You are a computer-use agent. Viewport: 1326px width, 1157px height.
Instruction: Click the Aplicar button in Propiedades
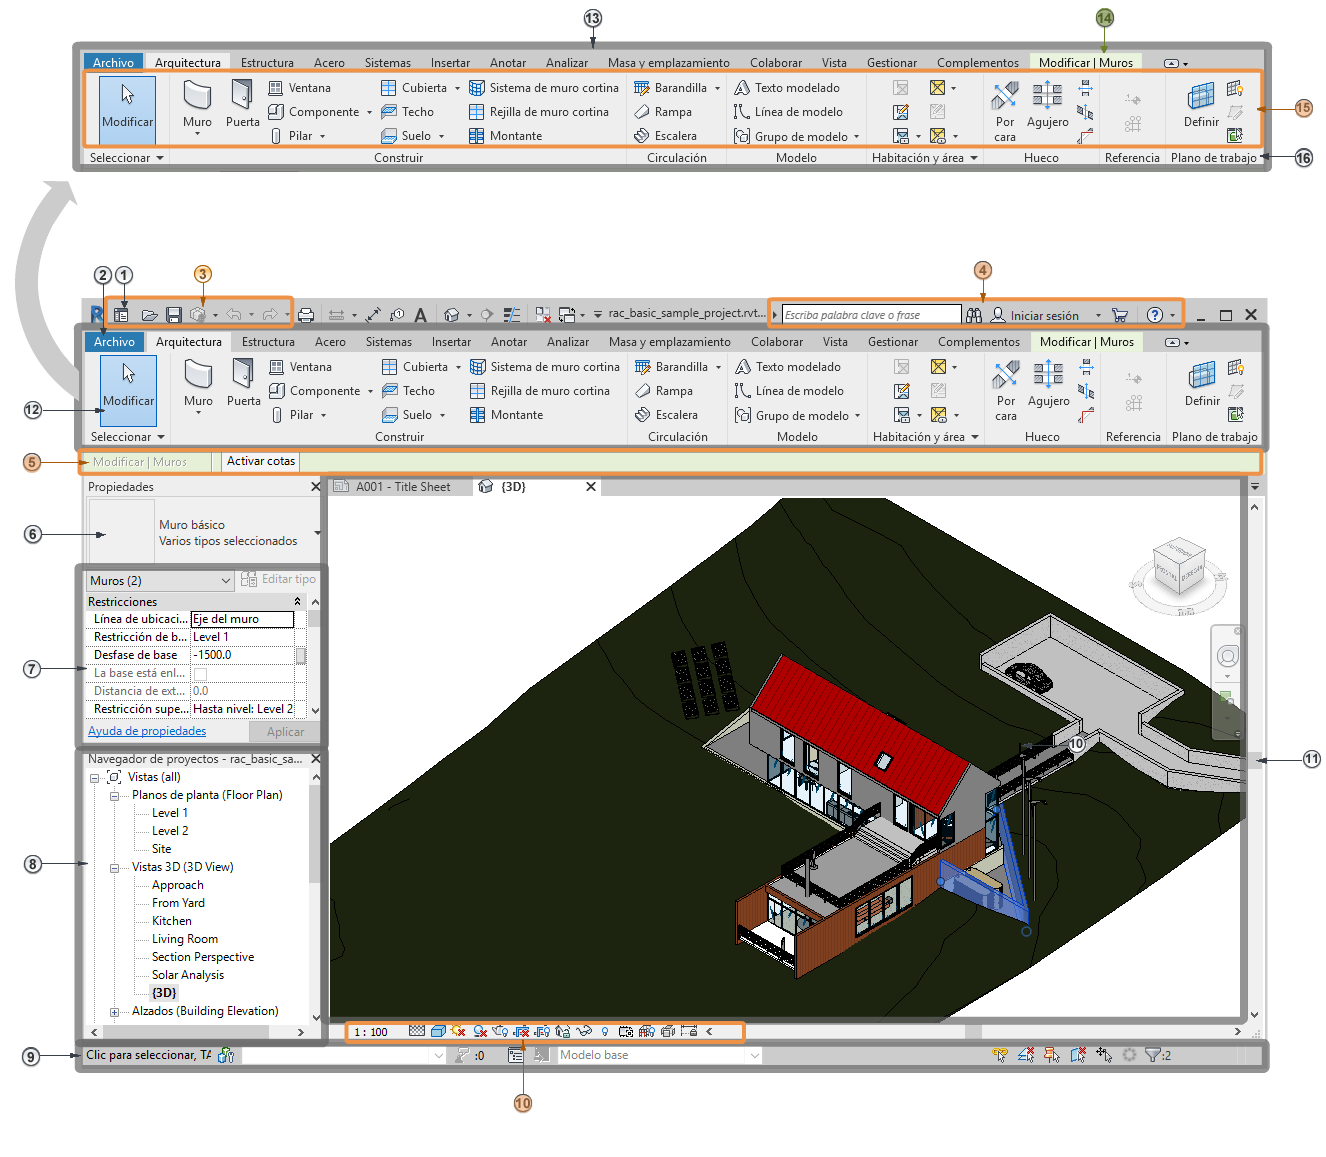pos(285,732)
